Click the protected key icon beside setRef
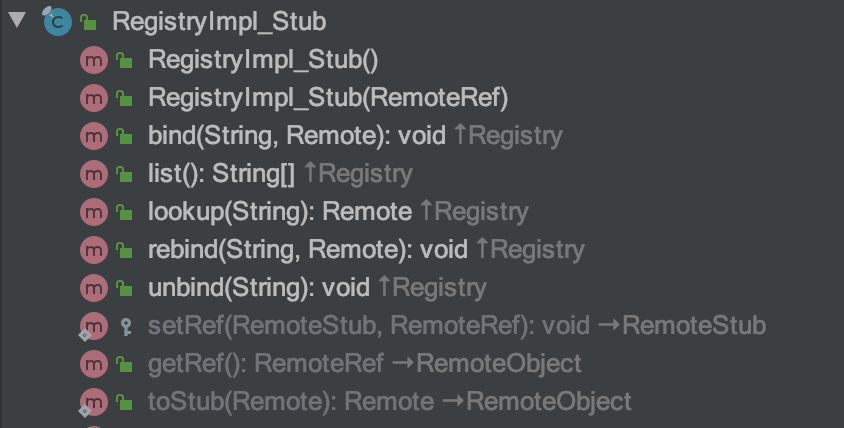Screen dimensions: 844x428 (x=125, y=326)
